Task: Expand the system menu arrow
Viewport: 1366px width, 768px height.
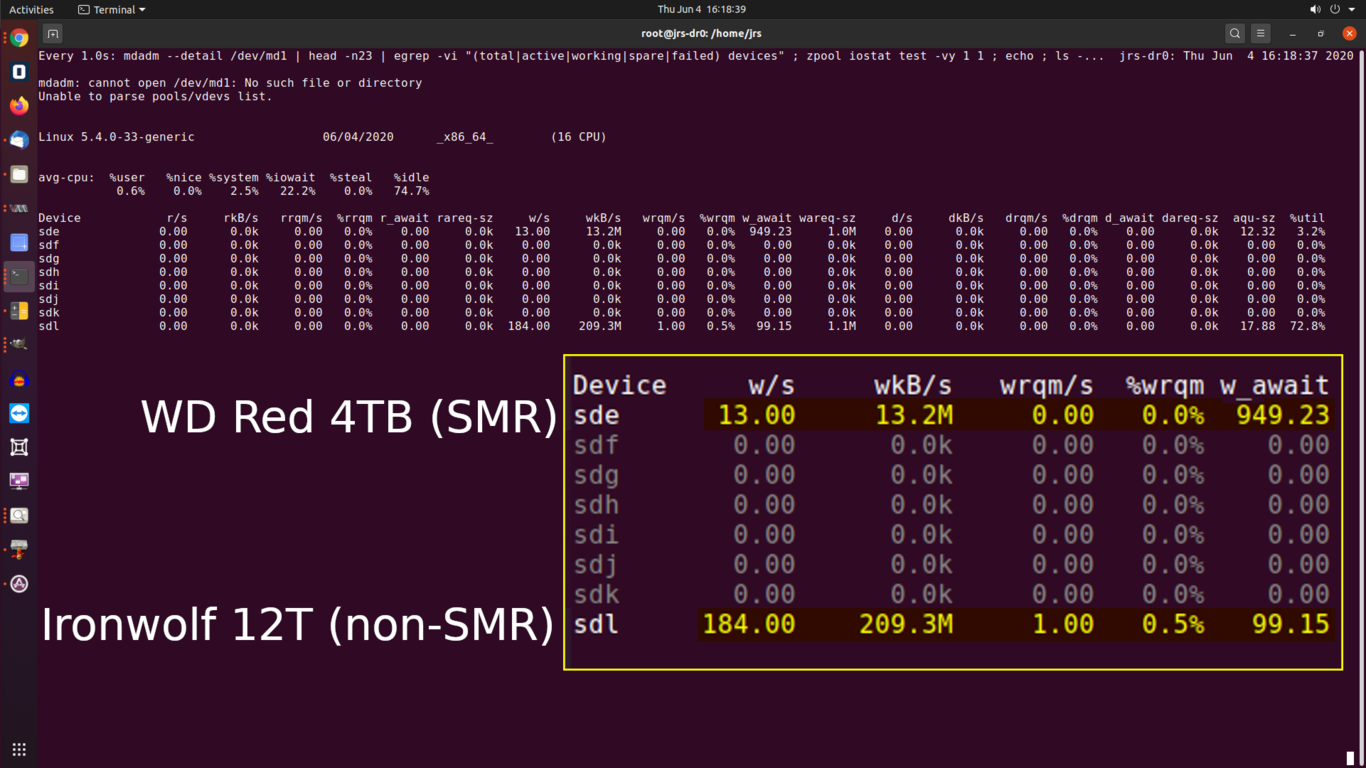Action: (1352, 9)
